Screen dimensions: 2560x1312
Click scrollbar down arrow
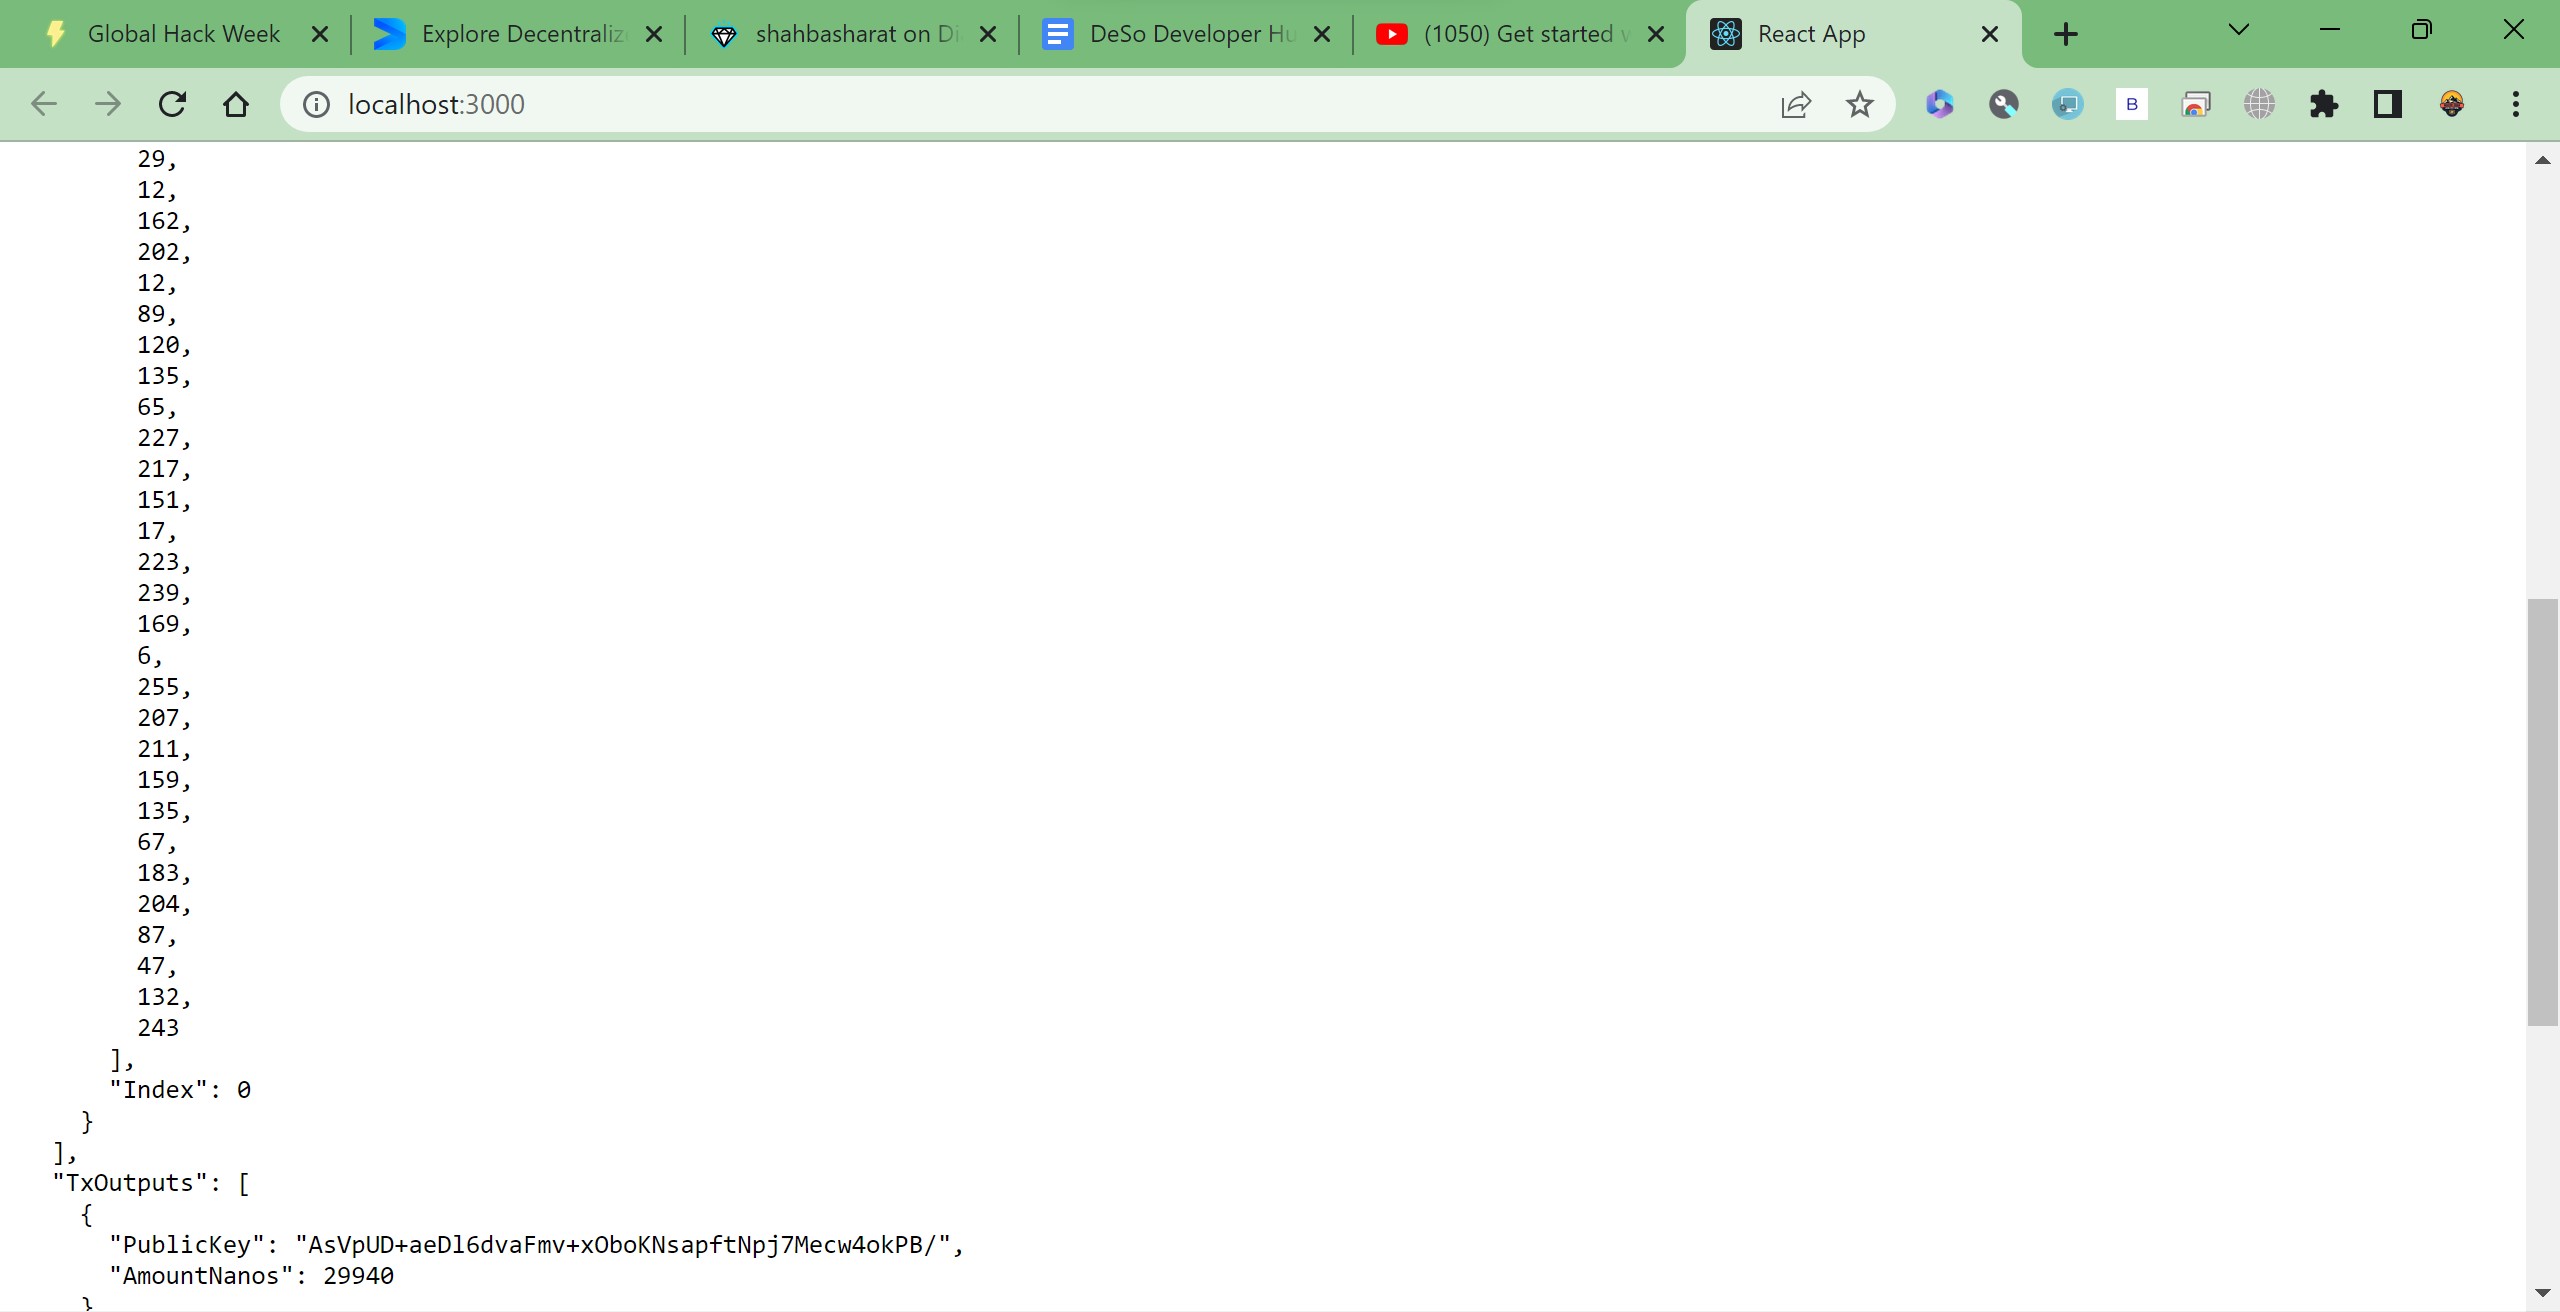coord(2542,1293)
